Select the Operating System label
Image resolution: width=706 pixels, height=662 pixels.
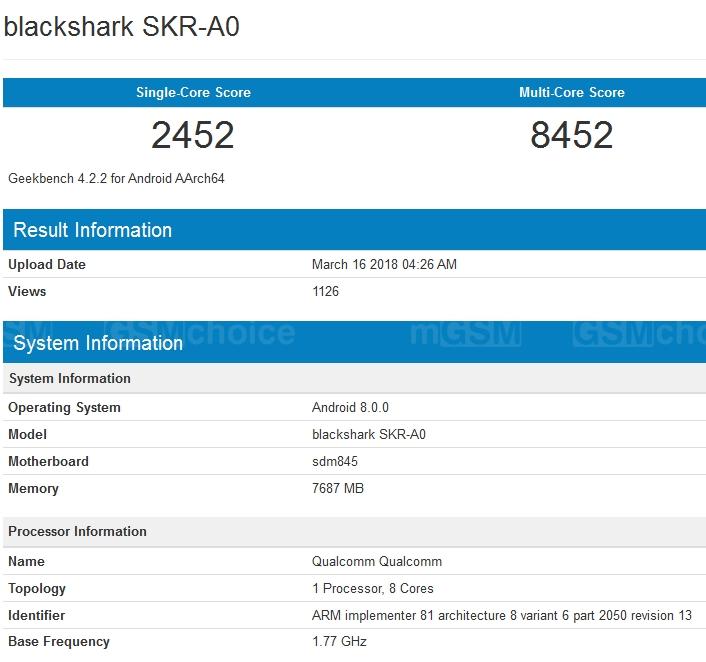click(64, 408)
